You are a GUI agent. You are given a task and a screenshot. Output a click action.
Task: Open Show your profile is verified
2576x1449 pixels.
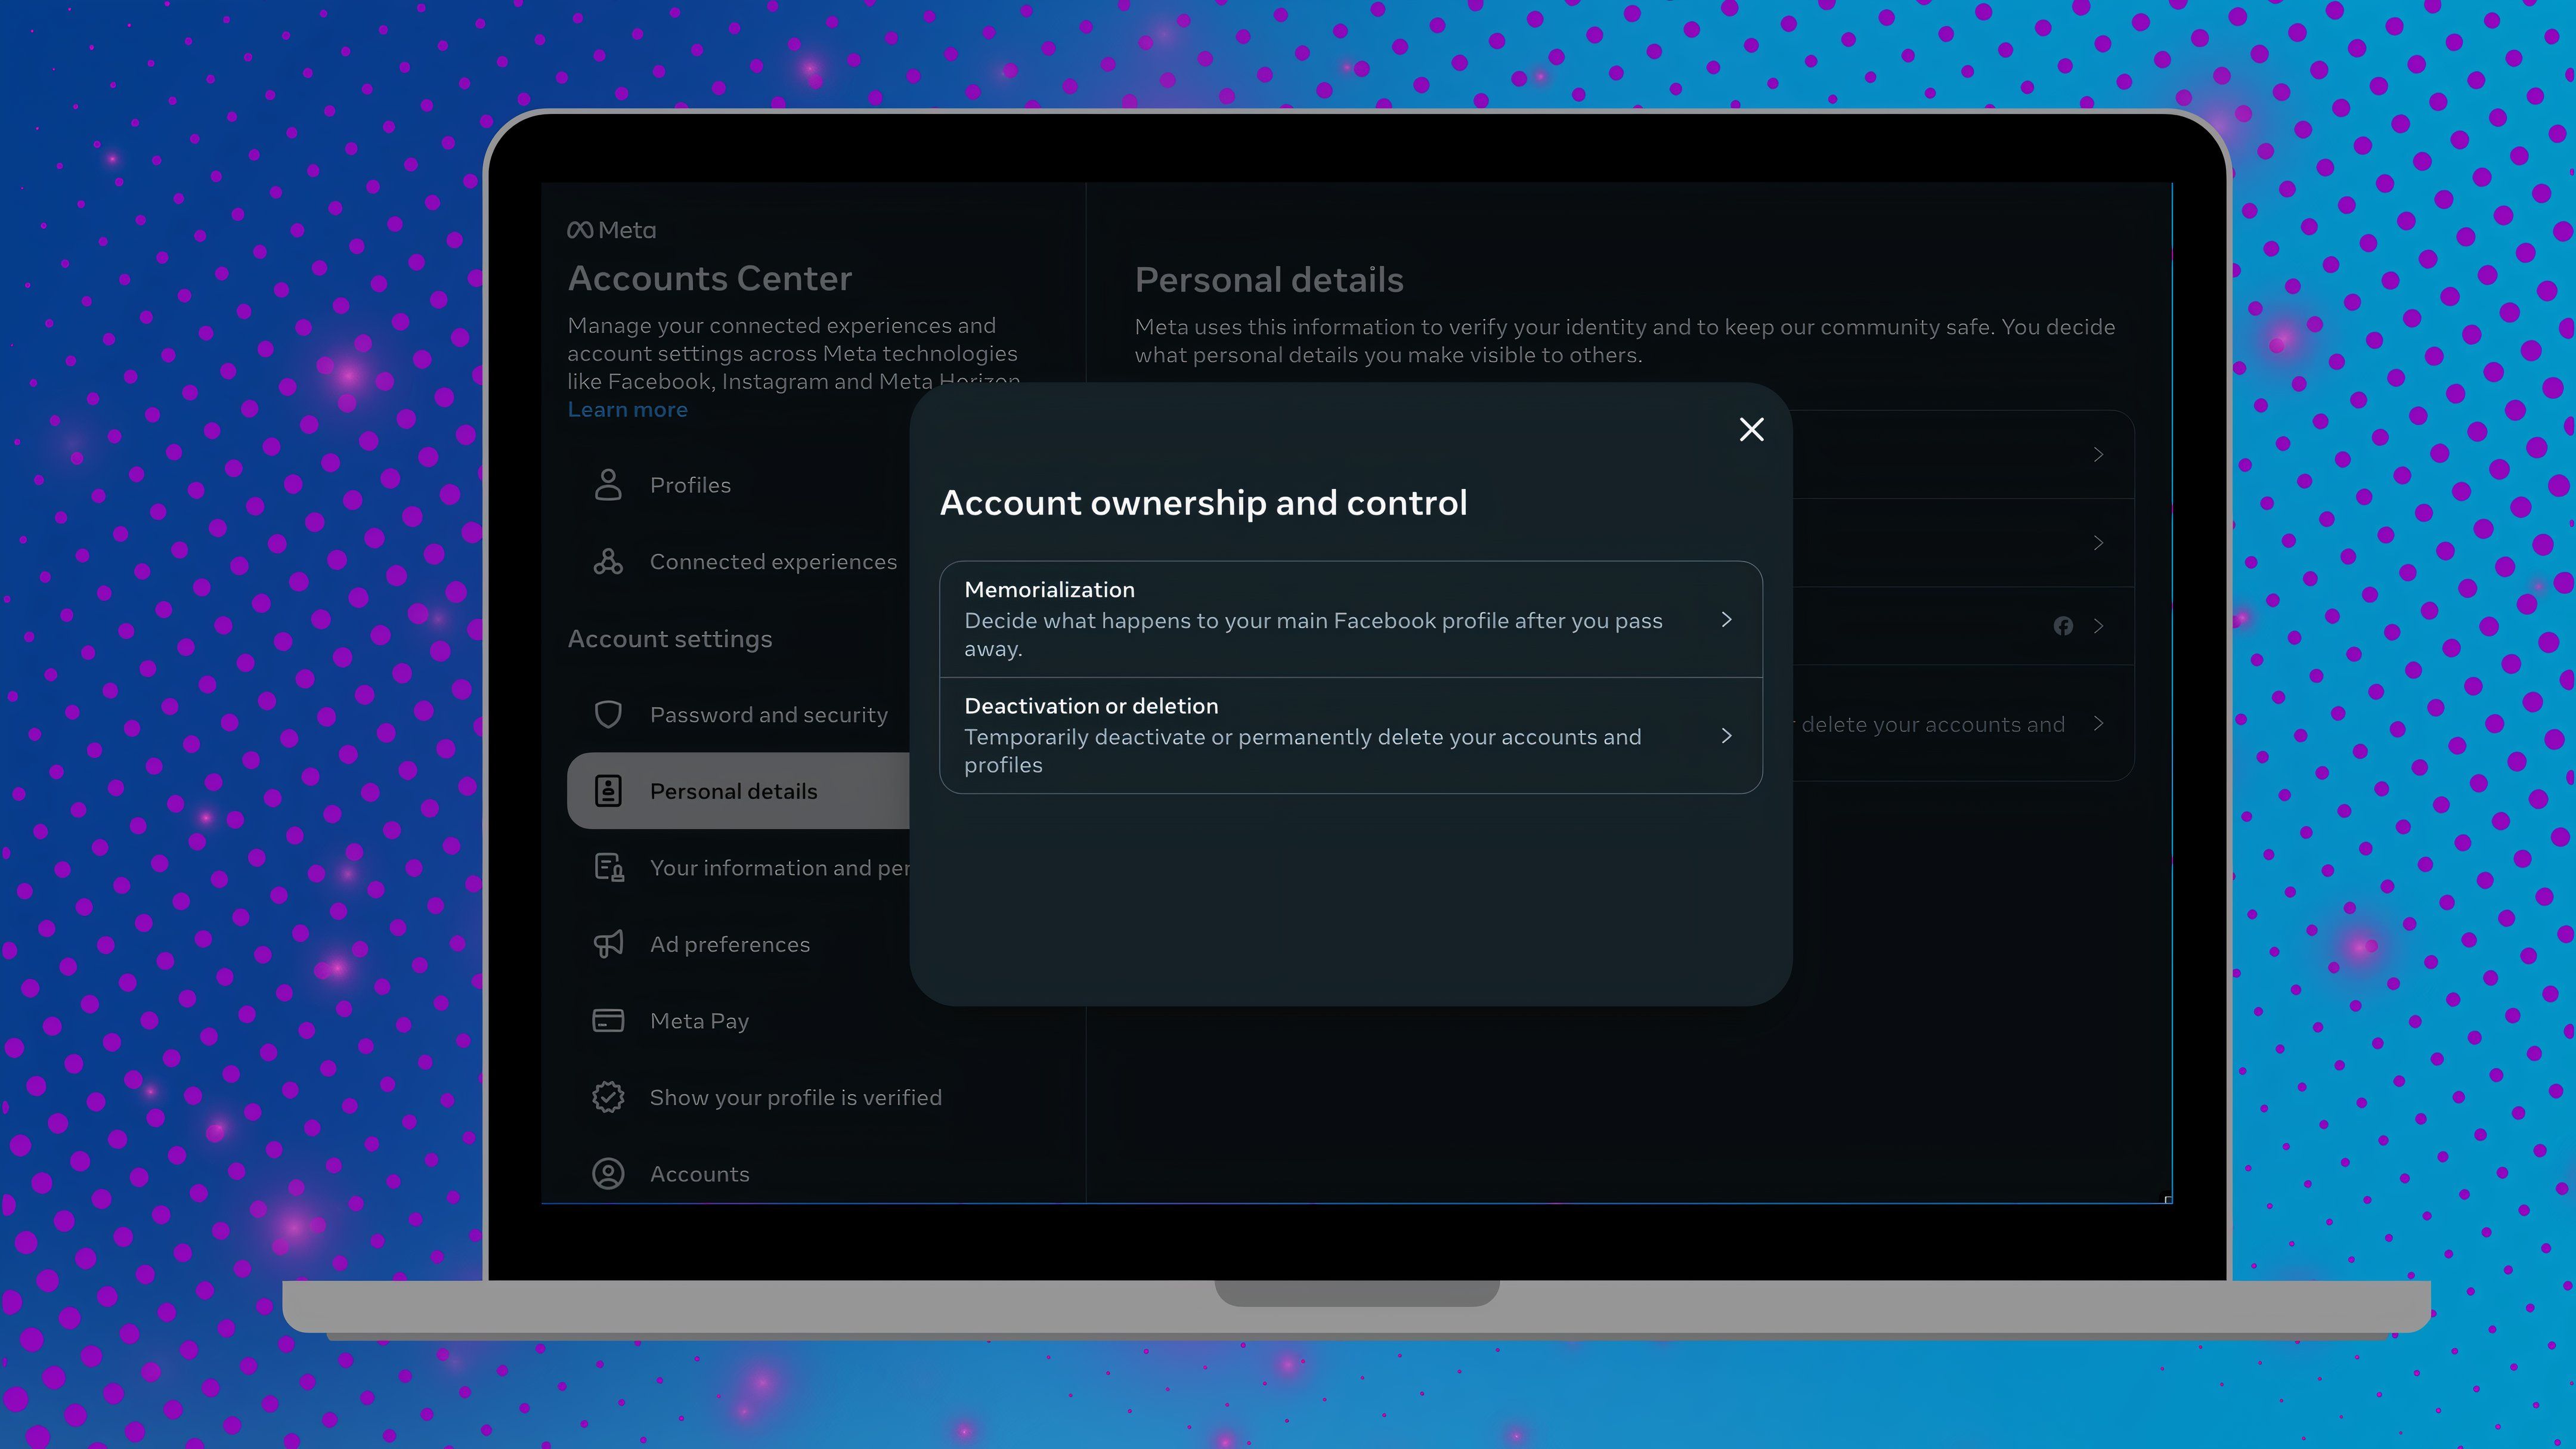[x=796, y=1097]
